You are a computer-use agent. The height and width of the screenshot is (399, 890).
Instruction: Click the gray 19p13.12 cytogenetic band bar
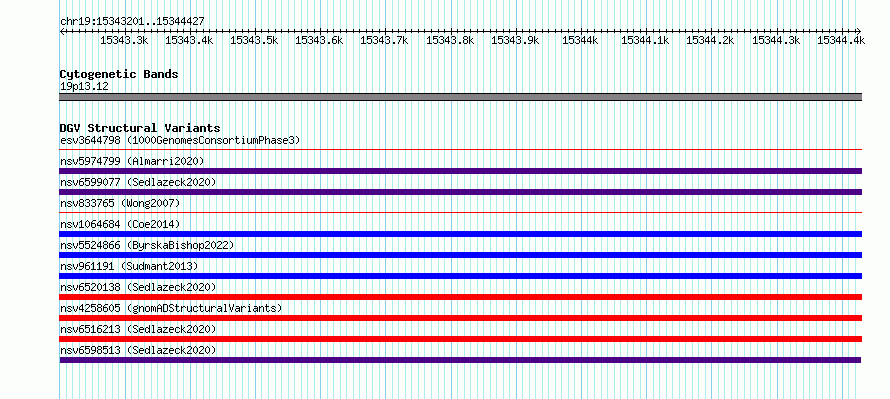[461, 97]
